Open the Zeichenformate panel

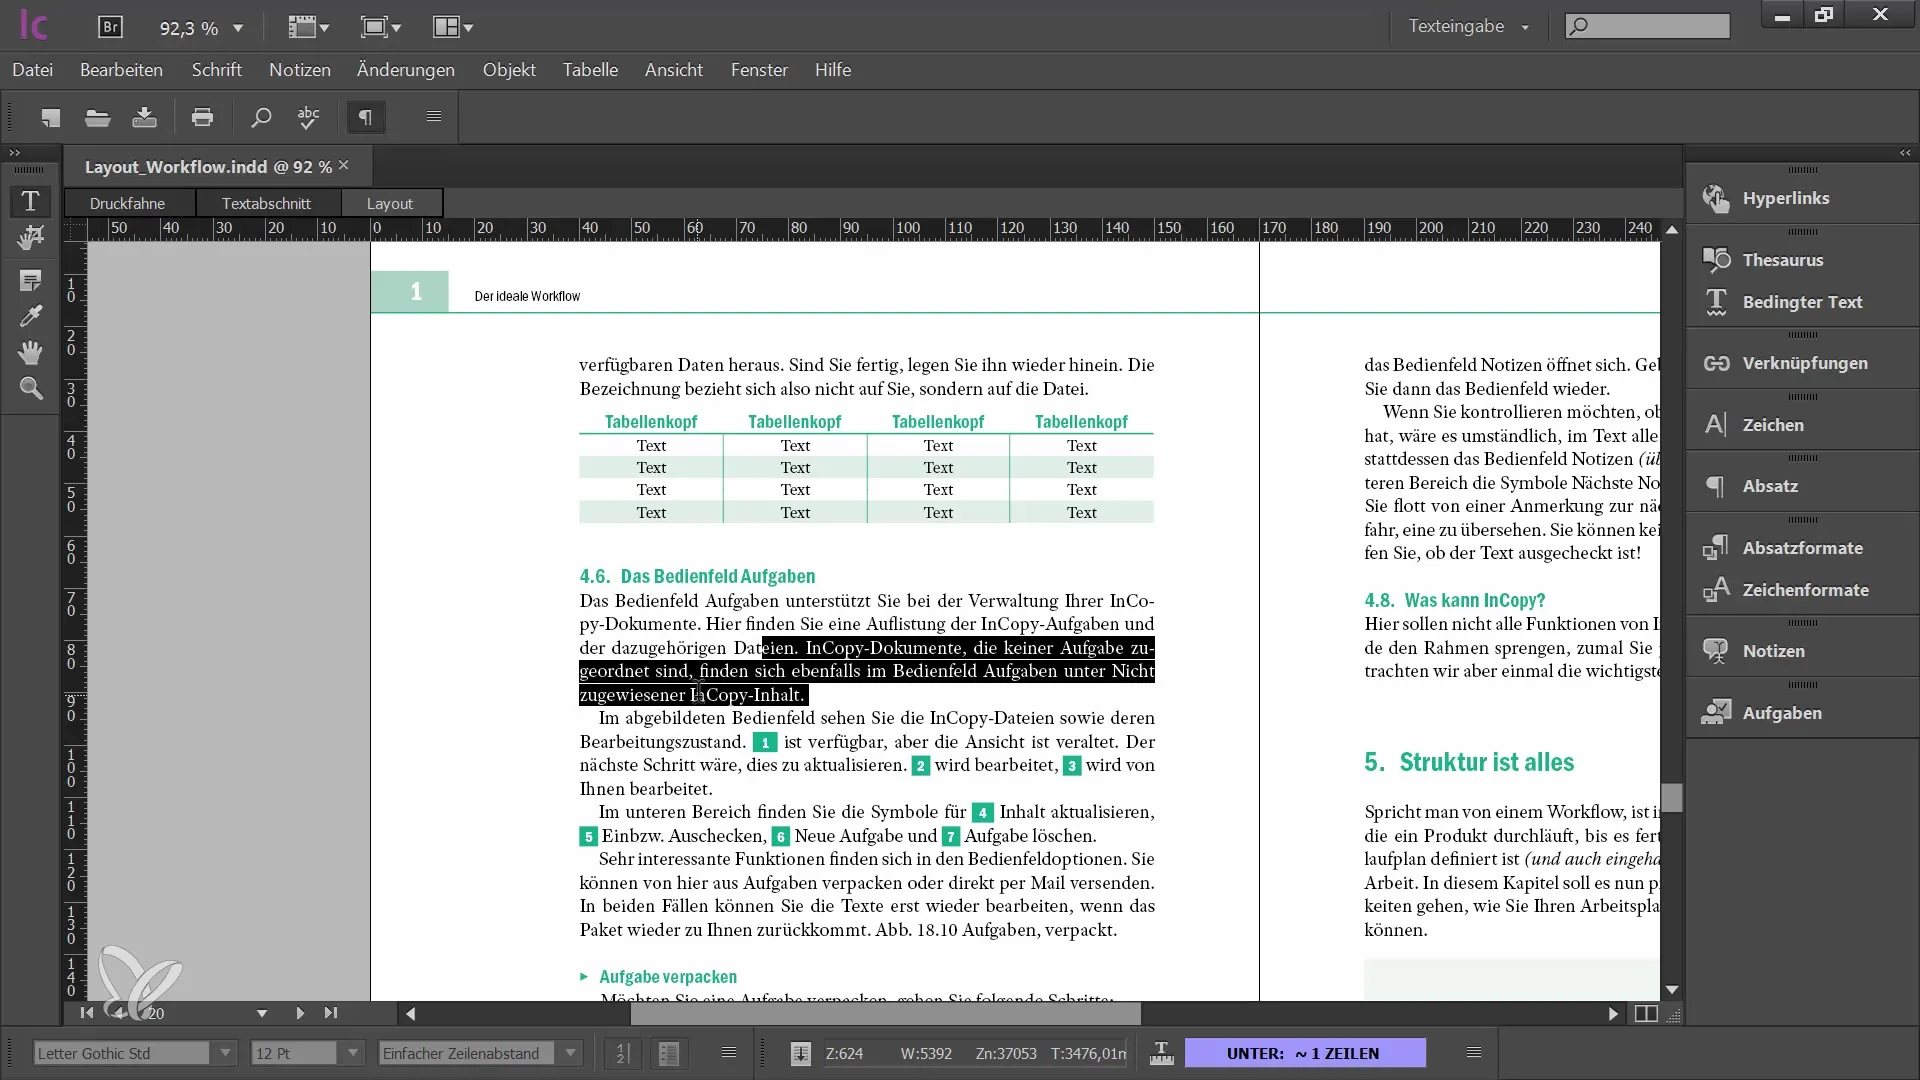pos(1802,590)
